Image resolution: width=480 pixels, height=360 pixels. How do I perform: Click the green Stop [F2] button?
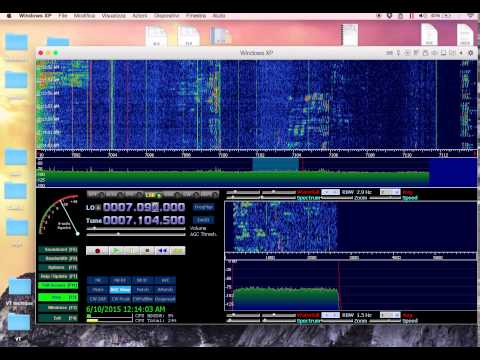tap(58, 297)
